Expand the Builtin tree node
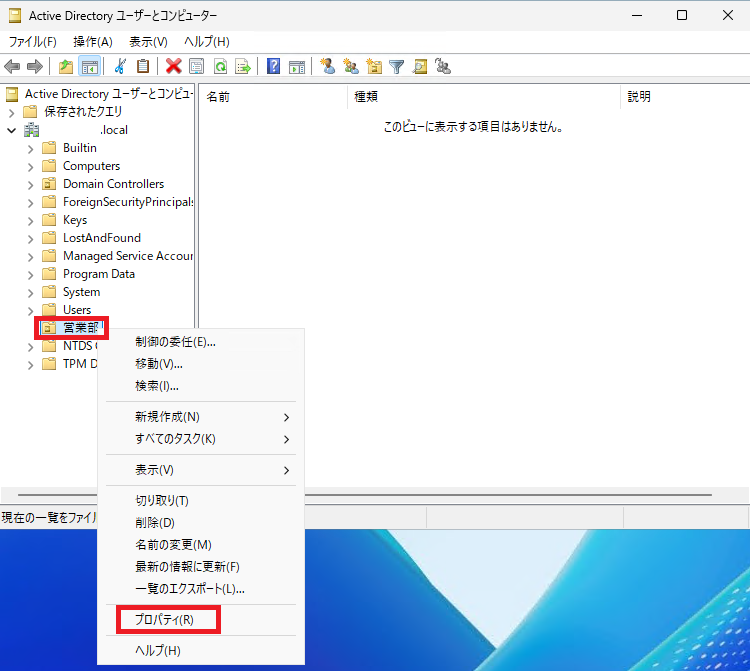 [x=30, y=148]
